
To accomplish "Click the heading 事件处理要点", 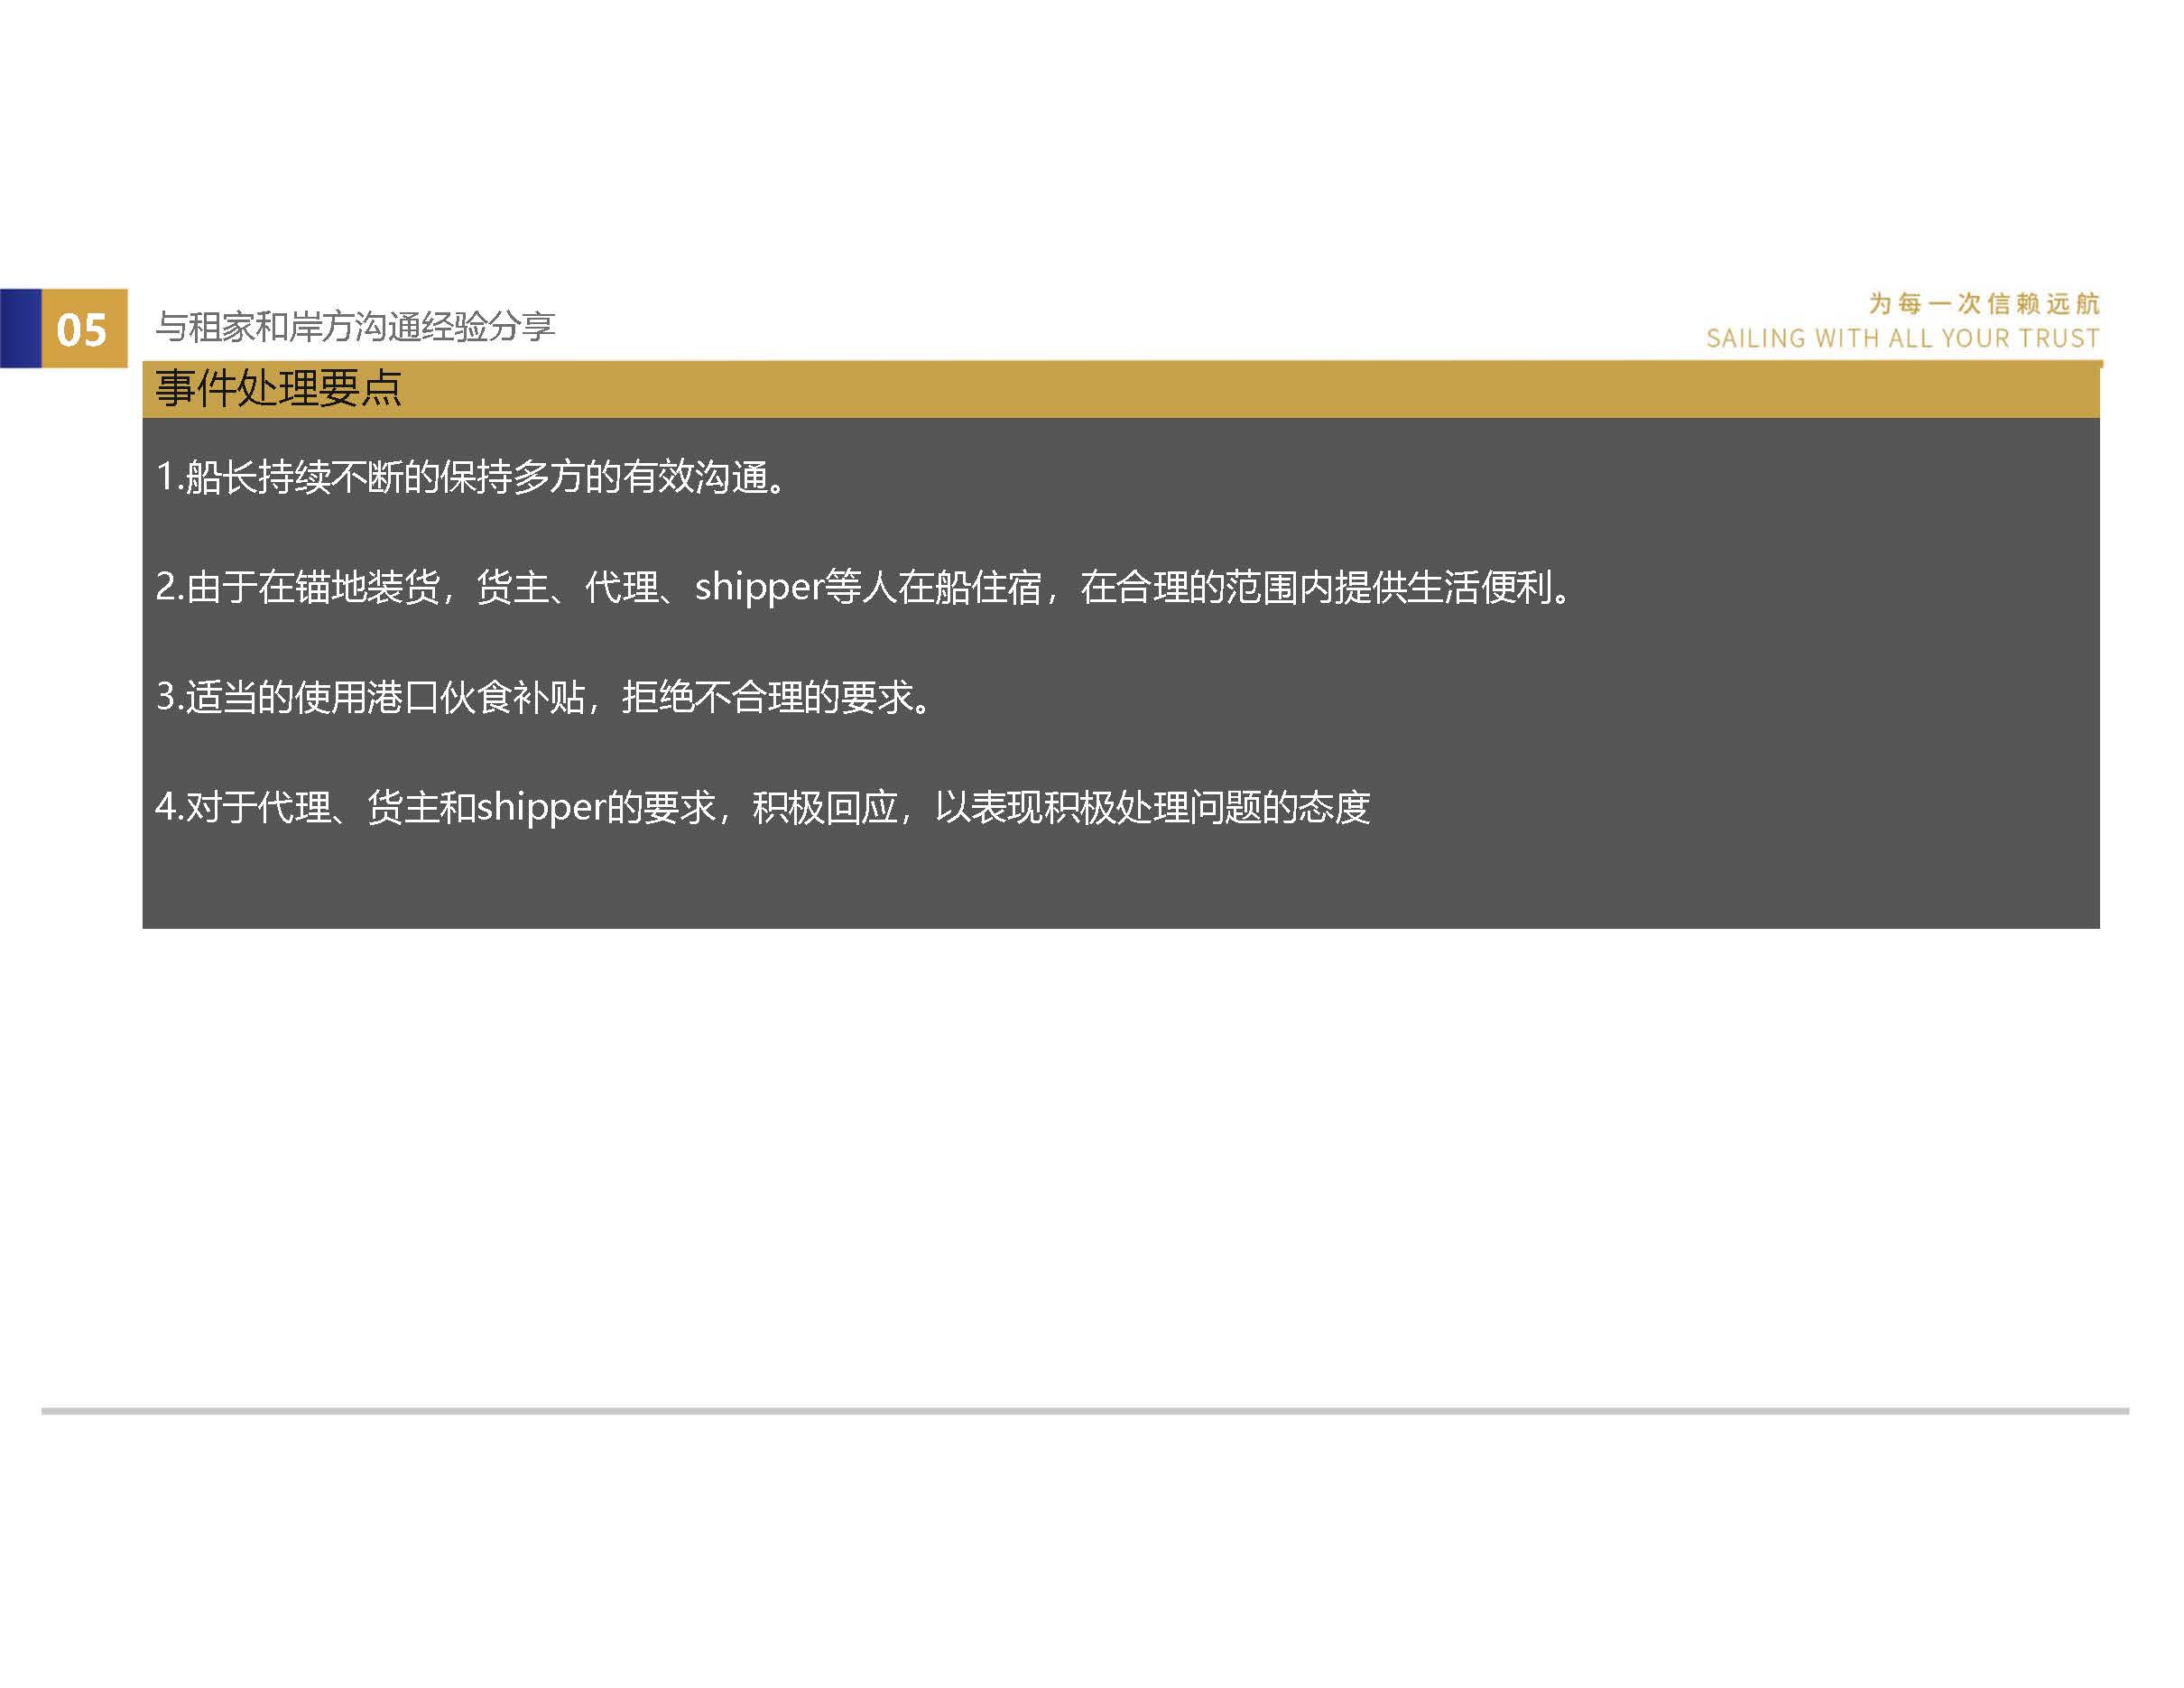I will pyautogui.click(x=278, y=388).
